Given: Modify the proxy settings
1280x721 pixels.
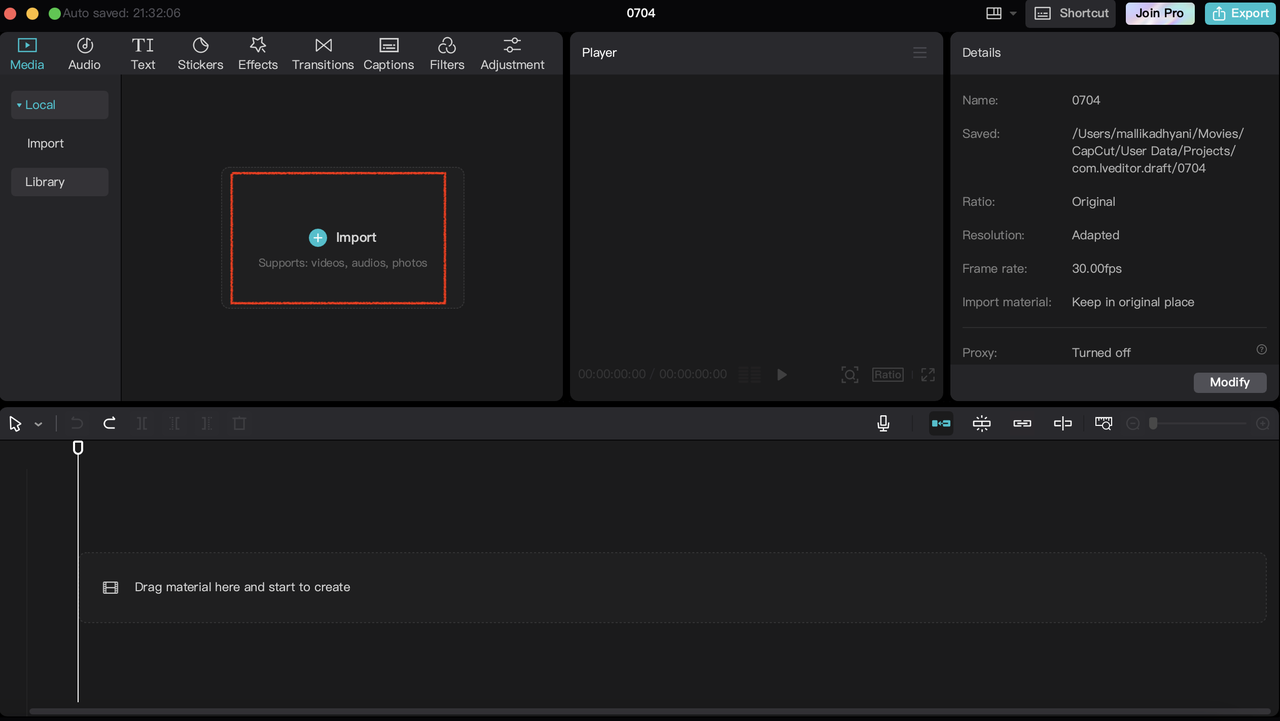Looking at the screenshot, I should 1230,382.
